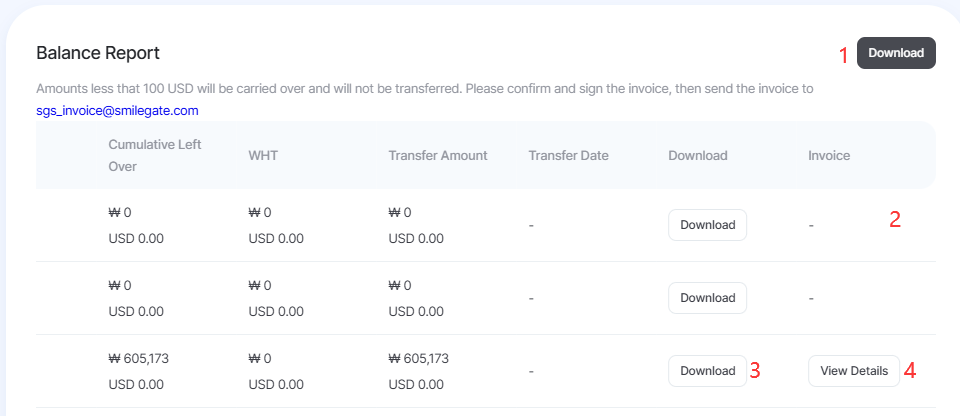The width and height of the screenshot is (960, 416).
Task: Download the first row's balance report
Action: (x=707, y=225)
